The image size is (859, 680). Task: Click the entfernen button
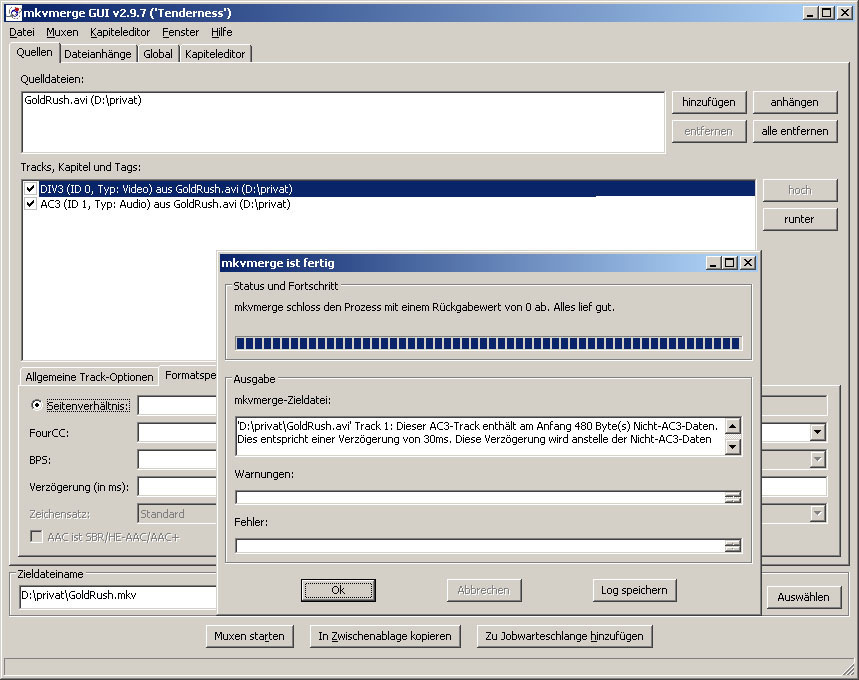708,131
